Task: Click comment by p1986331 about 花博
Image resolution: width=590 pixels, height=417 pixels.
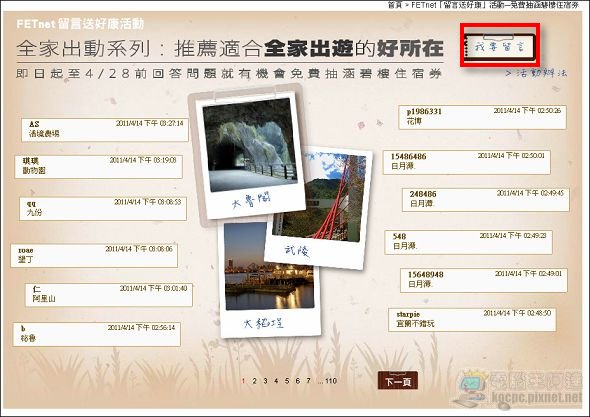Action: (483, 117)
